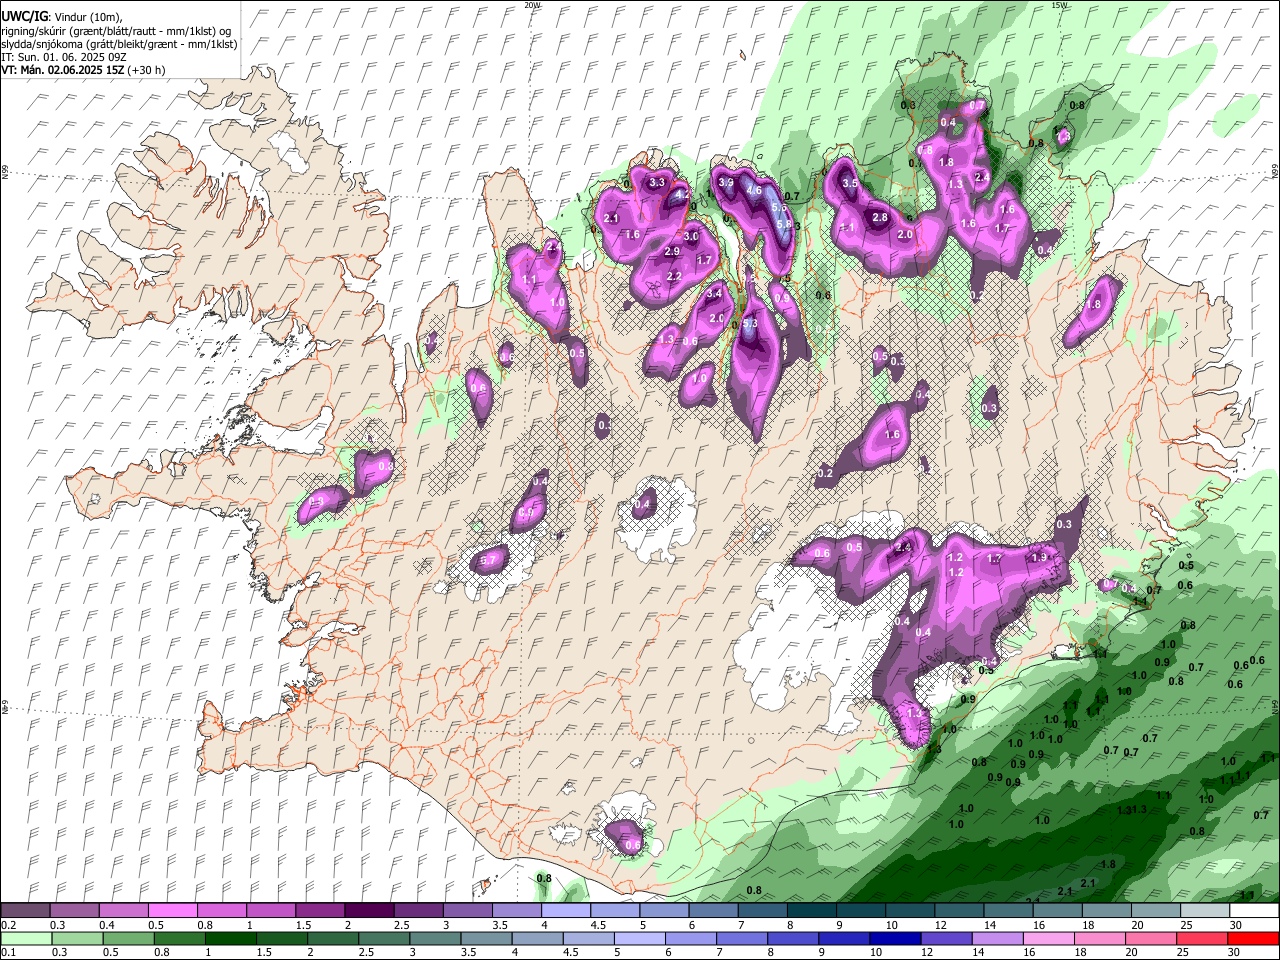
Task: Click the '2.8' snowfall value on the map
Action: coord(880,218)
